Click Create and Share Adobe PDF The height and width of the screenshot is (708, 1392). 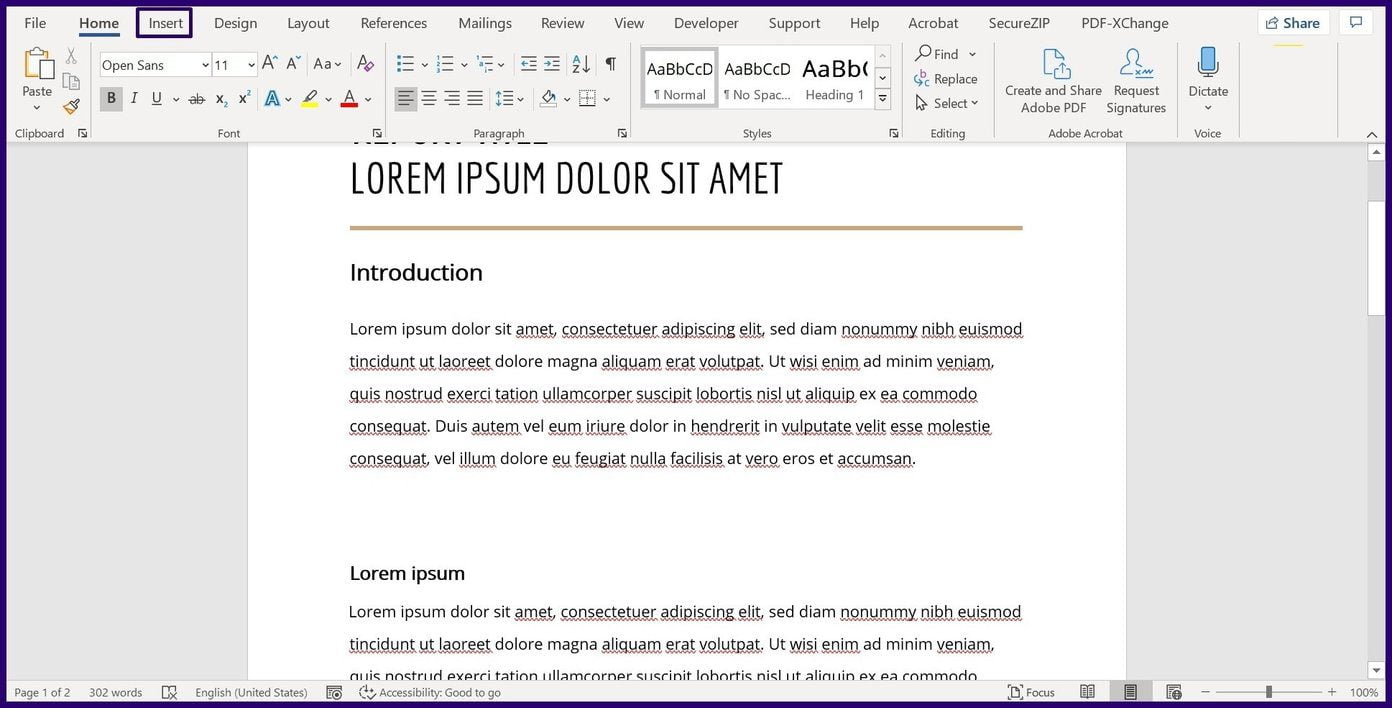(1051, 80)
